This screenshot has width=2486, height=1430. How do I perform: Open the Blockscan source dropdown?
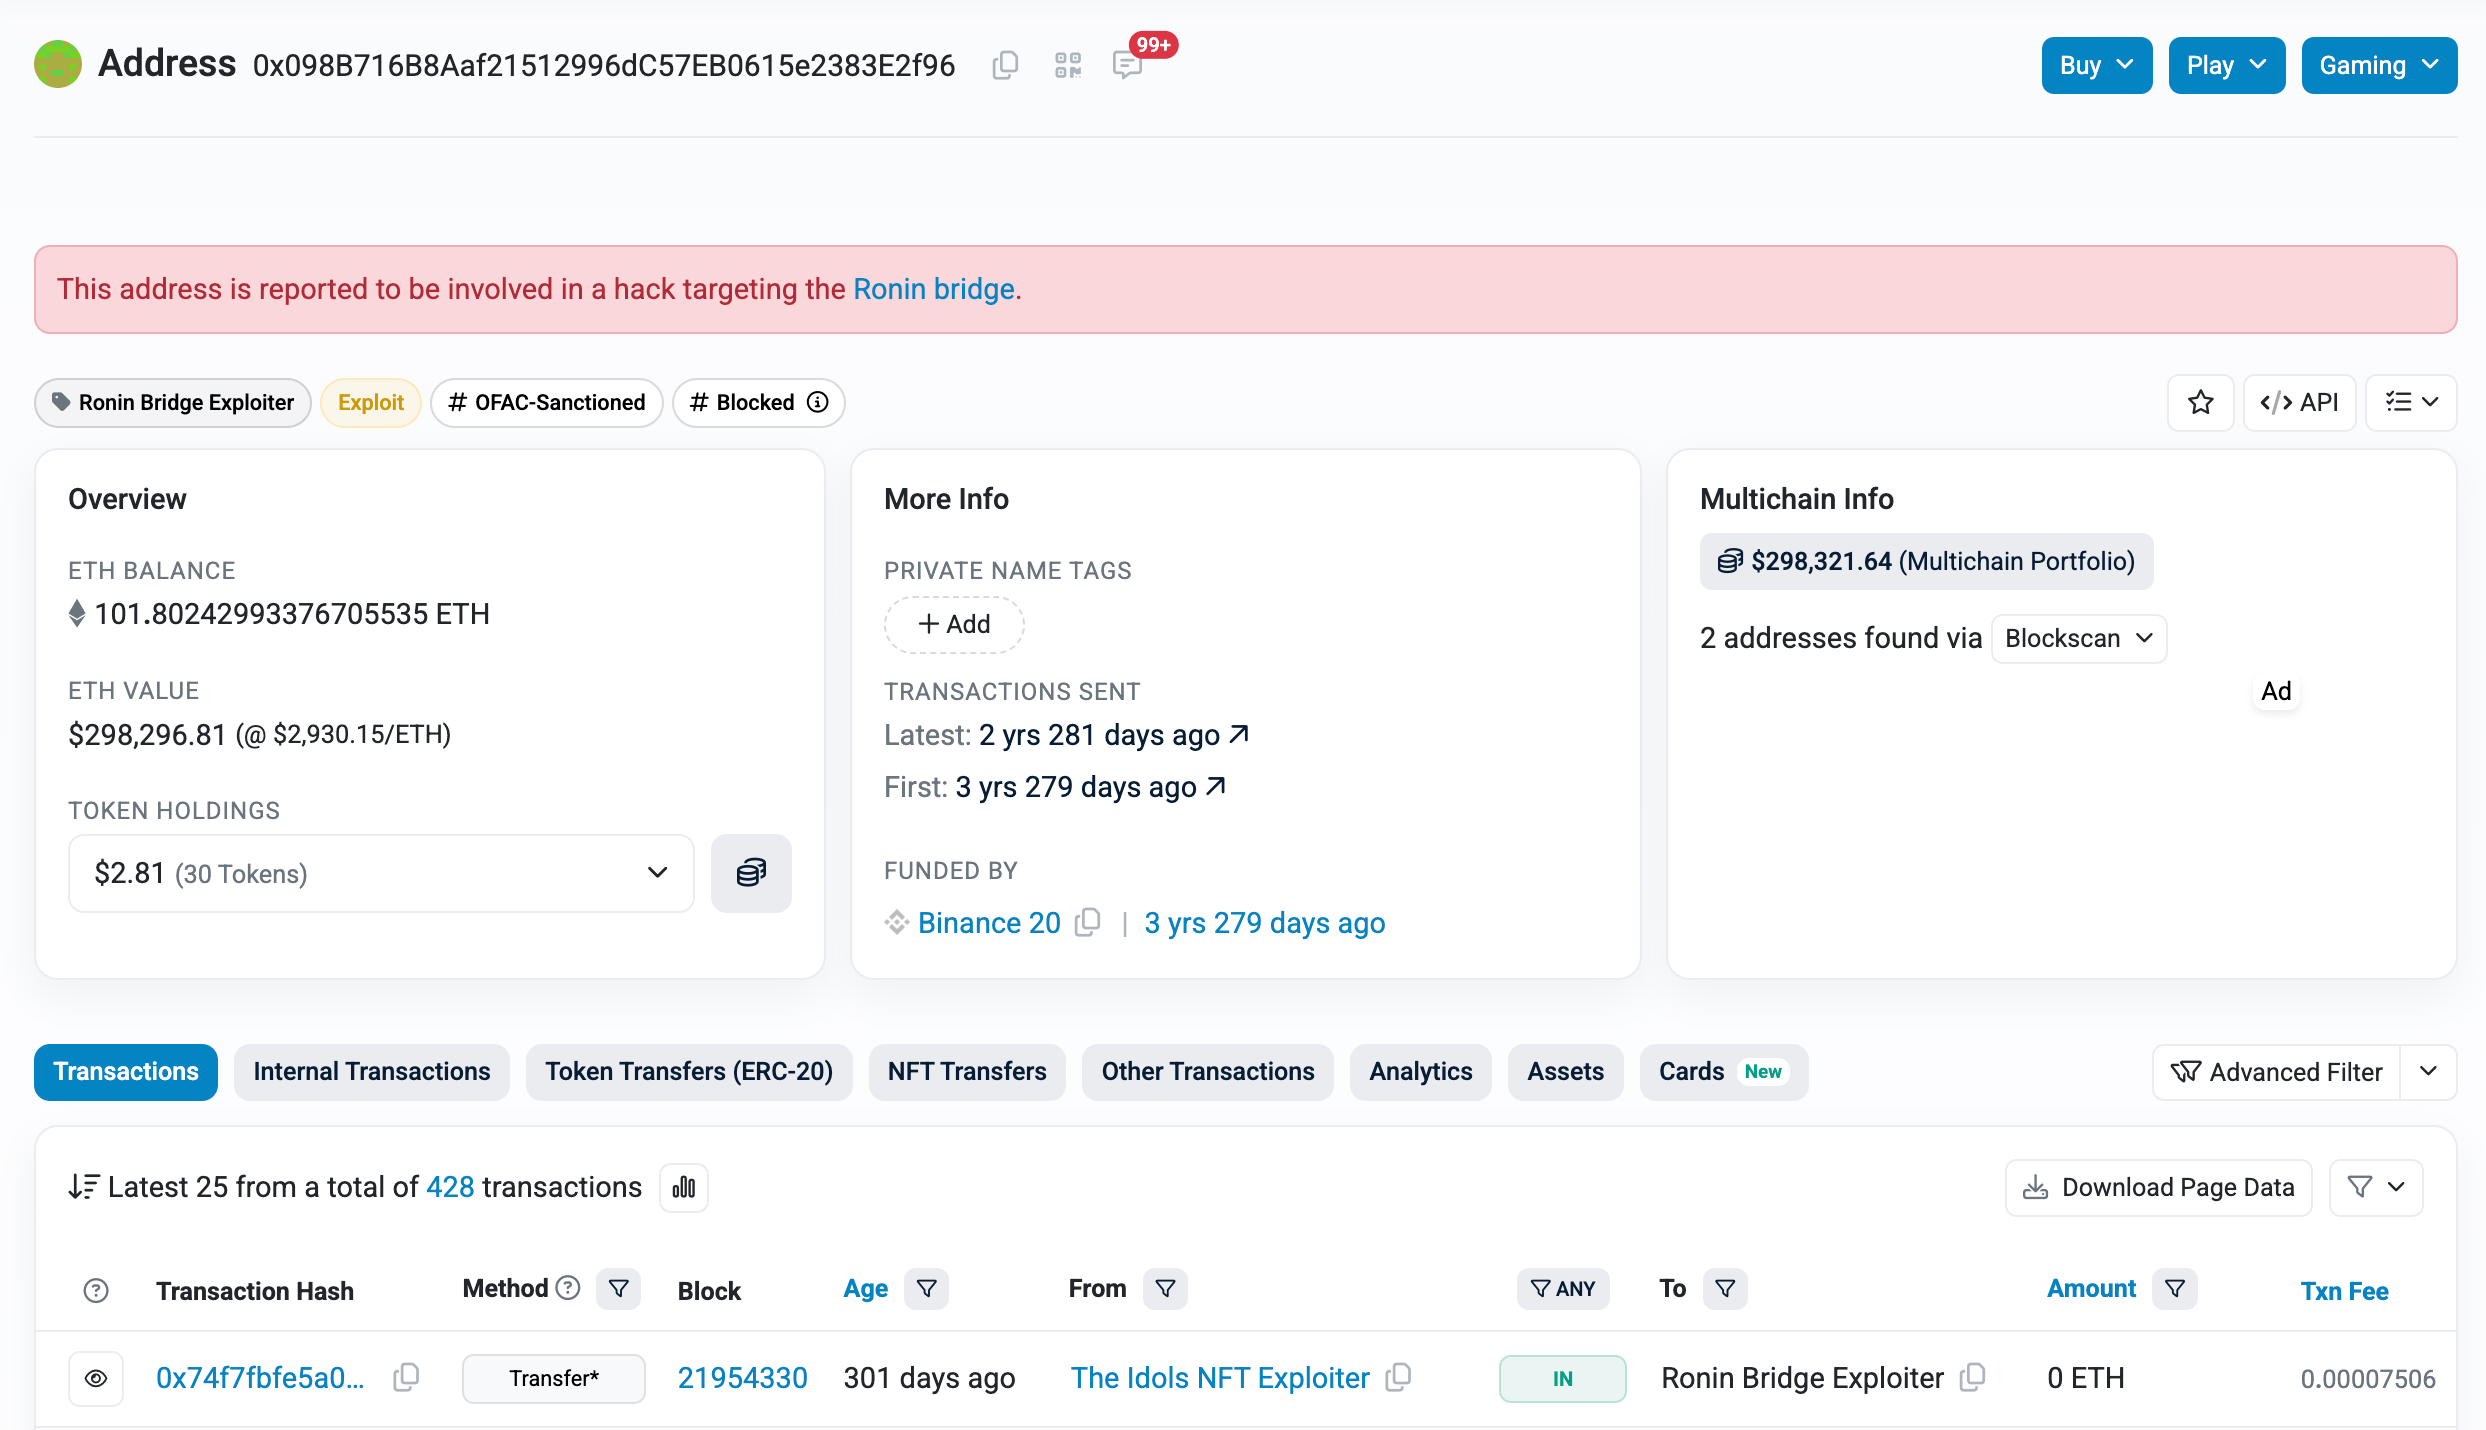pyautogui.click(x=2078, y=638)
